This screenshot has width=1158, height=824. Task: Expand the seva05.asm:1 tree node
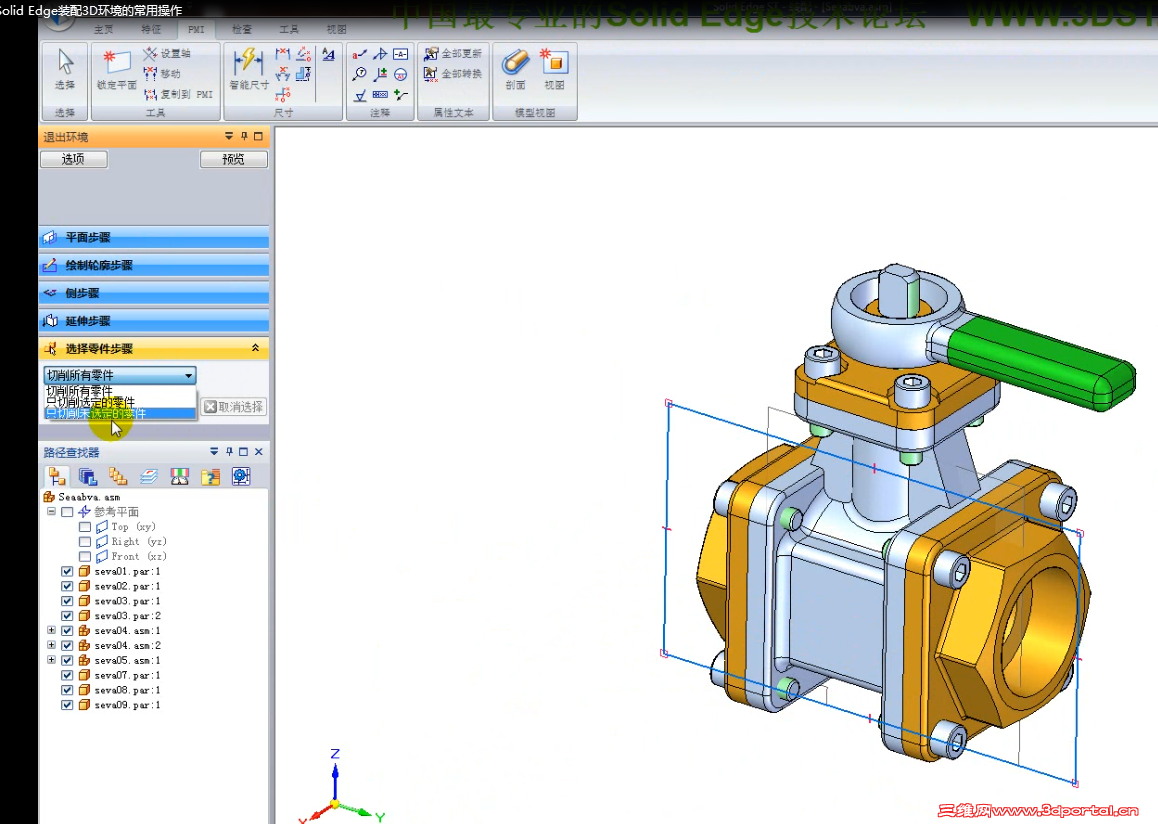pyautogui.click(x=52, y=660)
